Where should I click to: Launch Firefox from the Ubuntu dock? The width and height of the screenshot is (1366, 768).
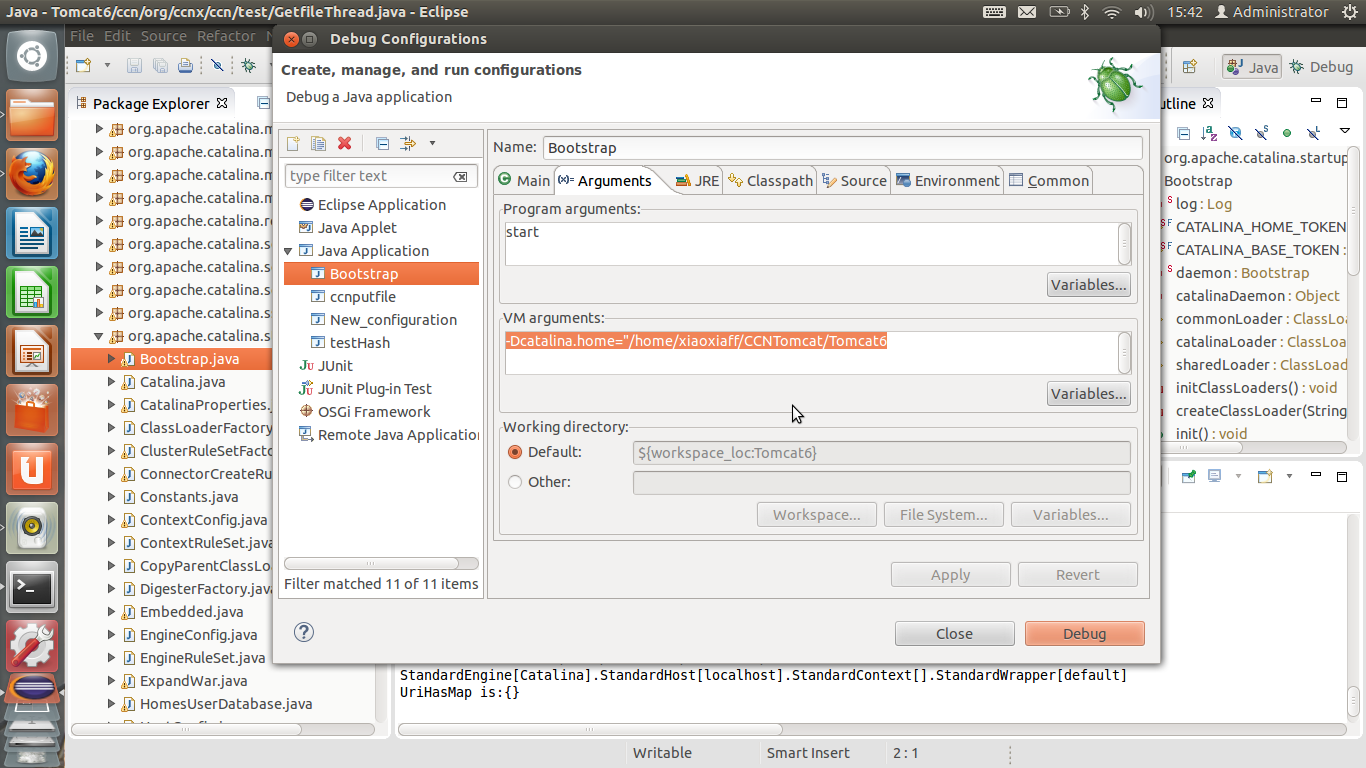[32, 174]
